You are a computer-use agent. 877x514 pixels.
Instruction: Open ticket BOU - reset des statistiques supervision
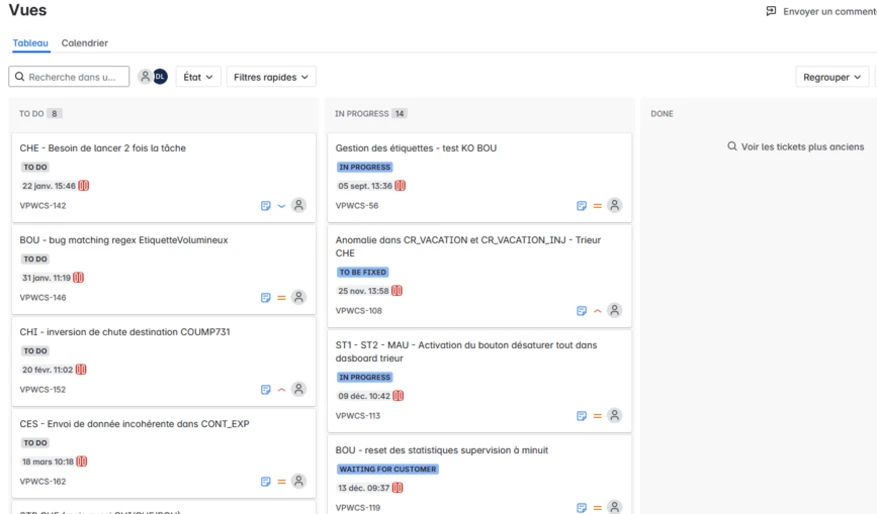(442, 450)
